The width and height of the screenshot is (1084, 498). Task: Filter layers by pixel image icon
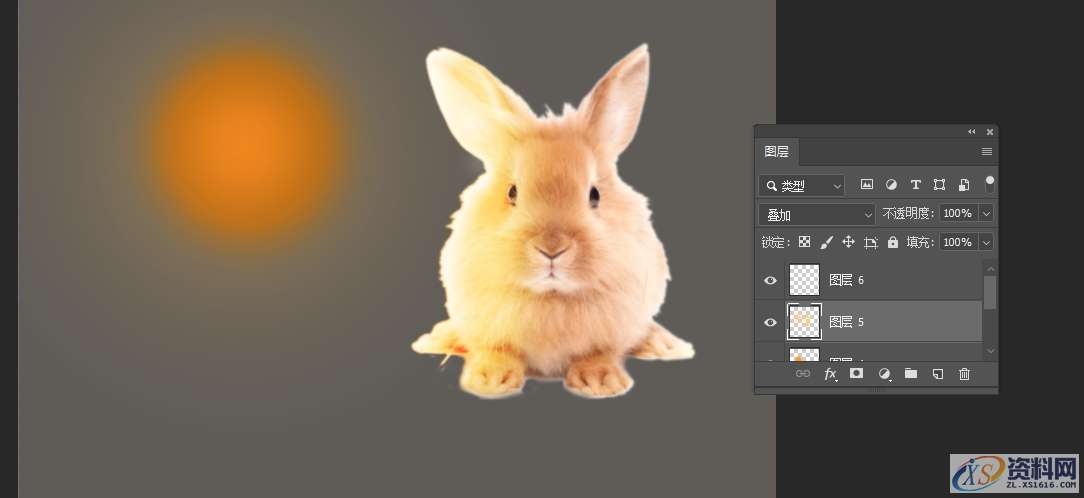coord(866,185)
